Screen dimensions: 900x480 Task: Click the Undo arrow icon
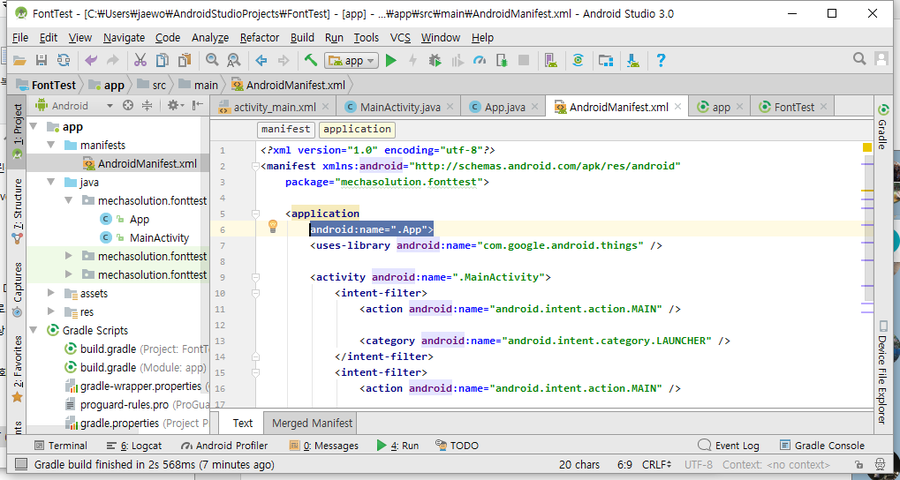91,60
